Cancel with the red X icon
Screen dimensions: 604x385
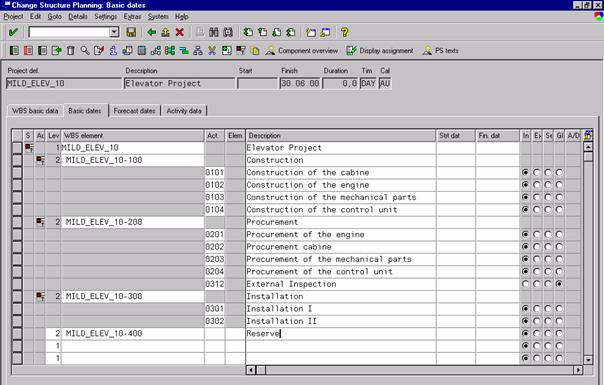[x=180, y=32]
